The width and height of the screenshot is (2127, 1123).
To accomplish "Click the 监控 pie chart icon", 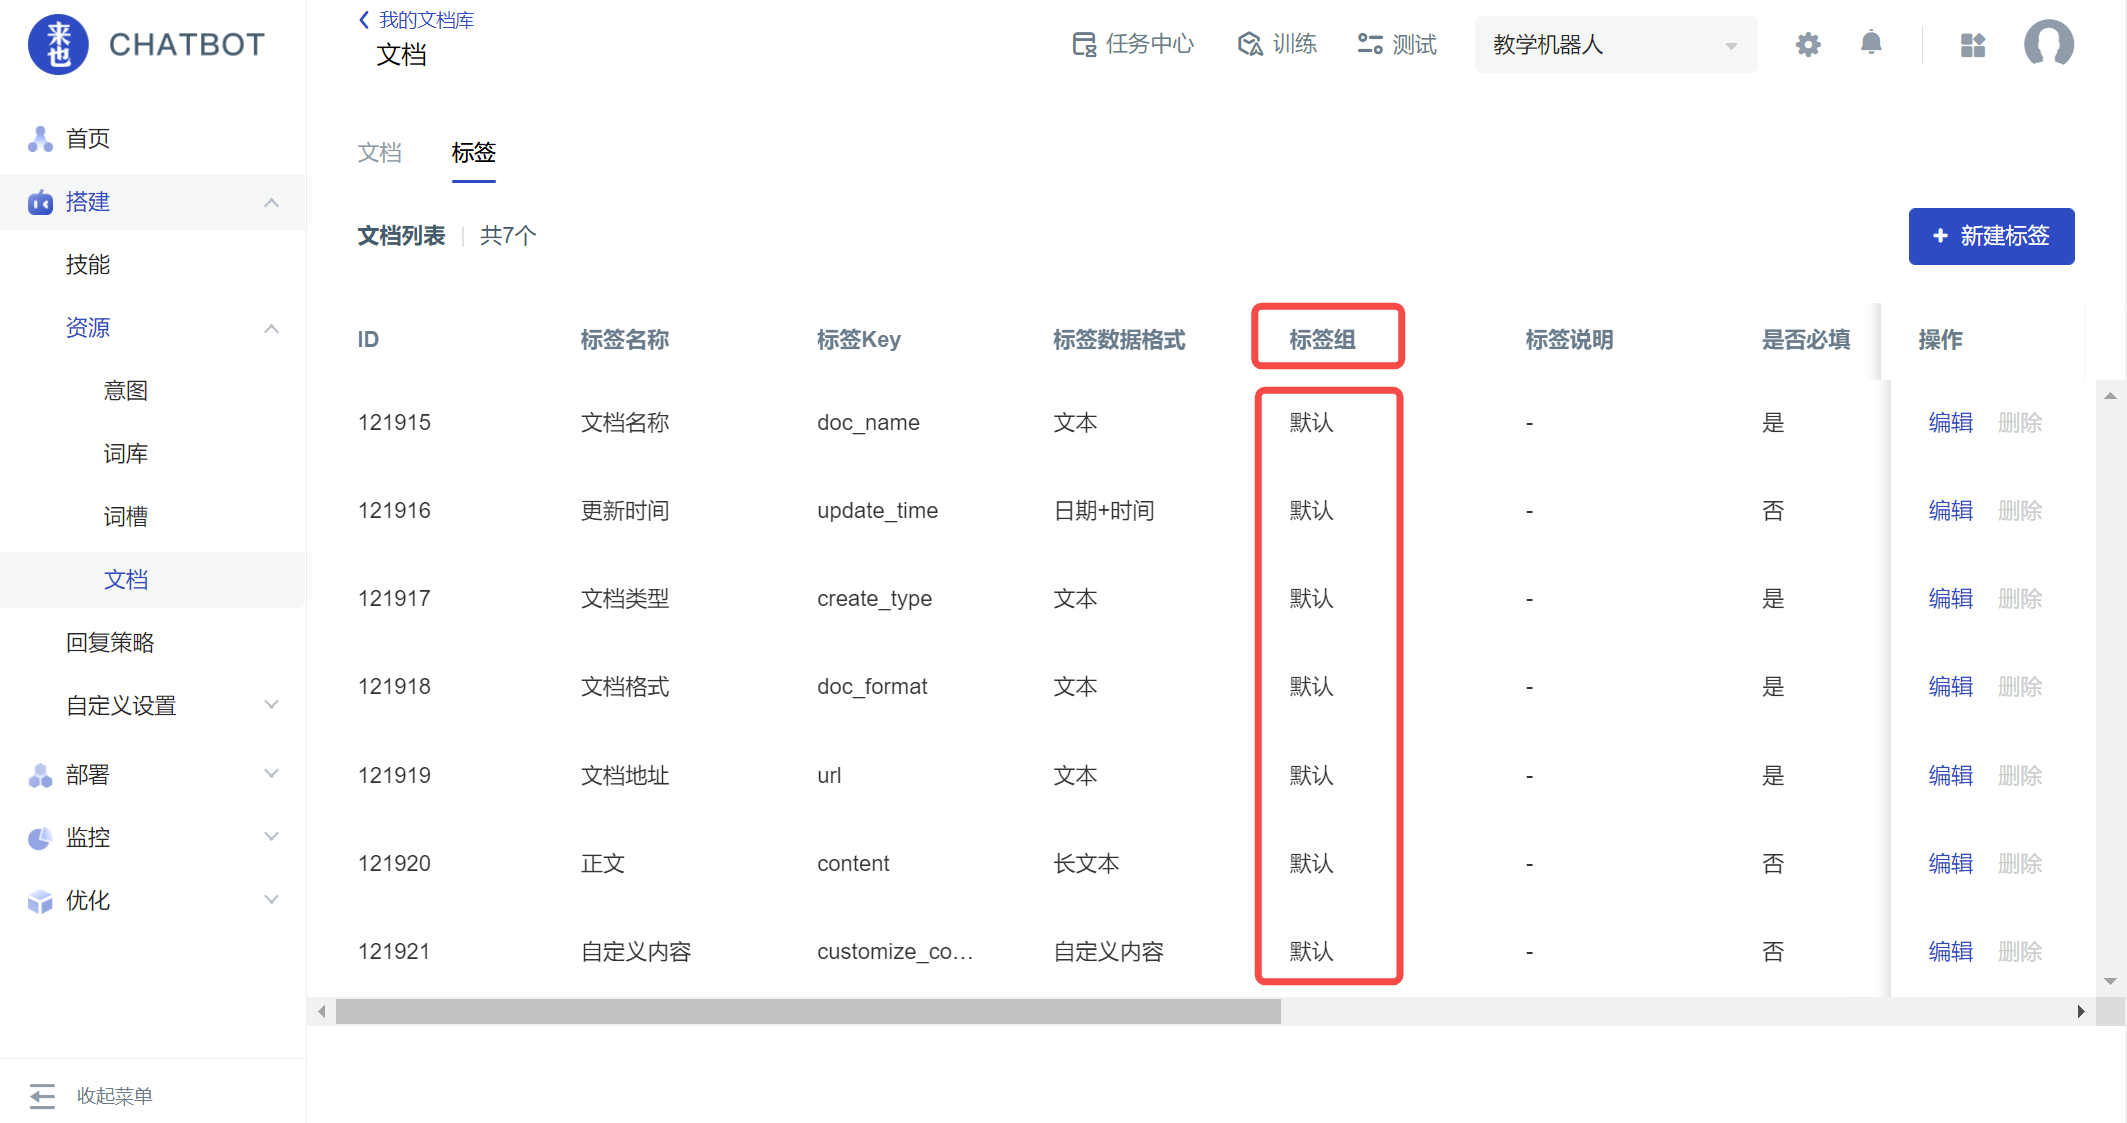I will [x=40, y=838].
